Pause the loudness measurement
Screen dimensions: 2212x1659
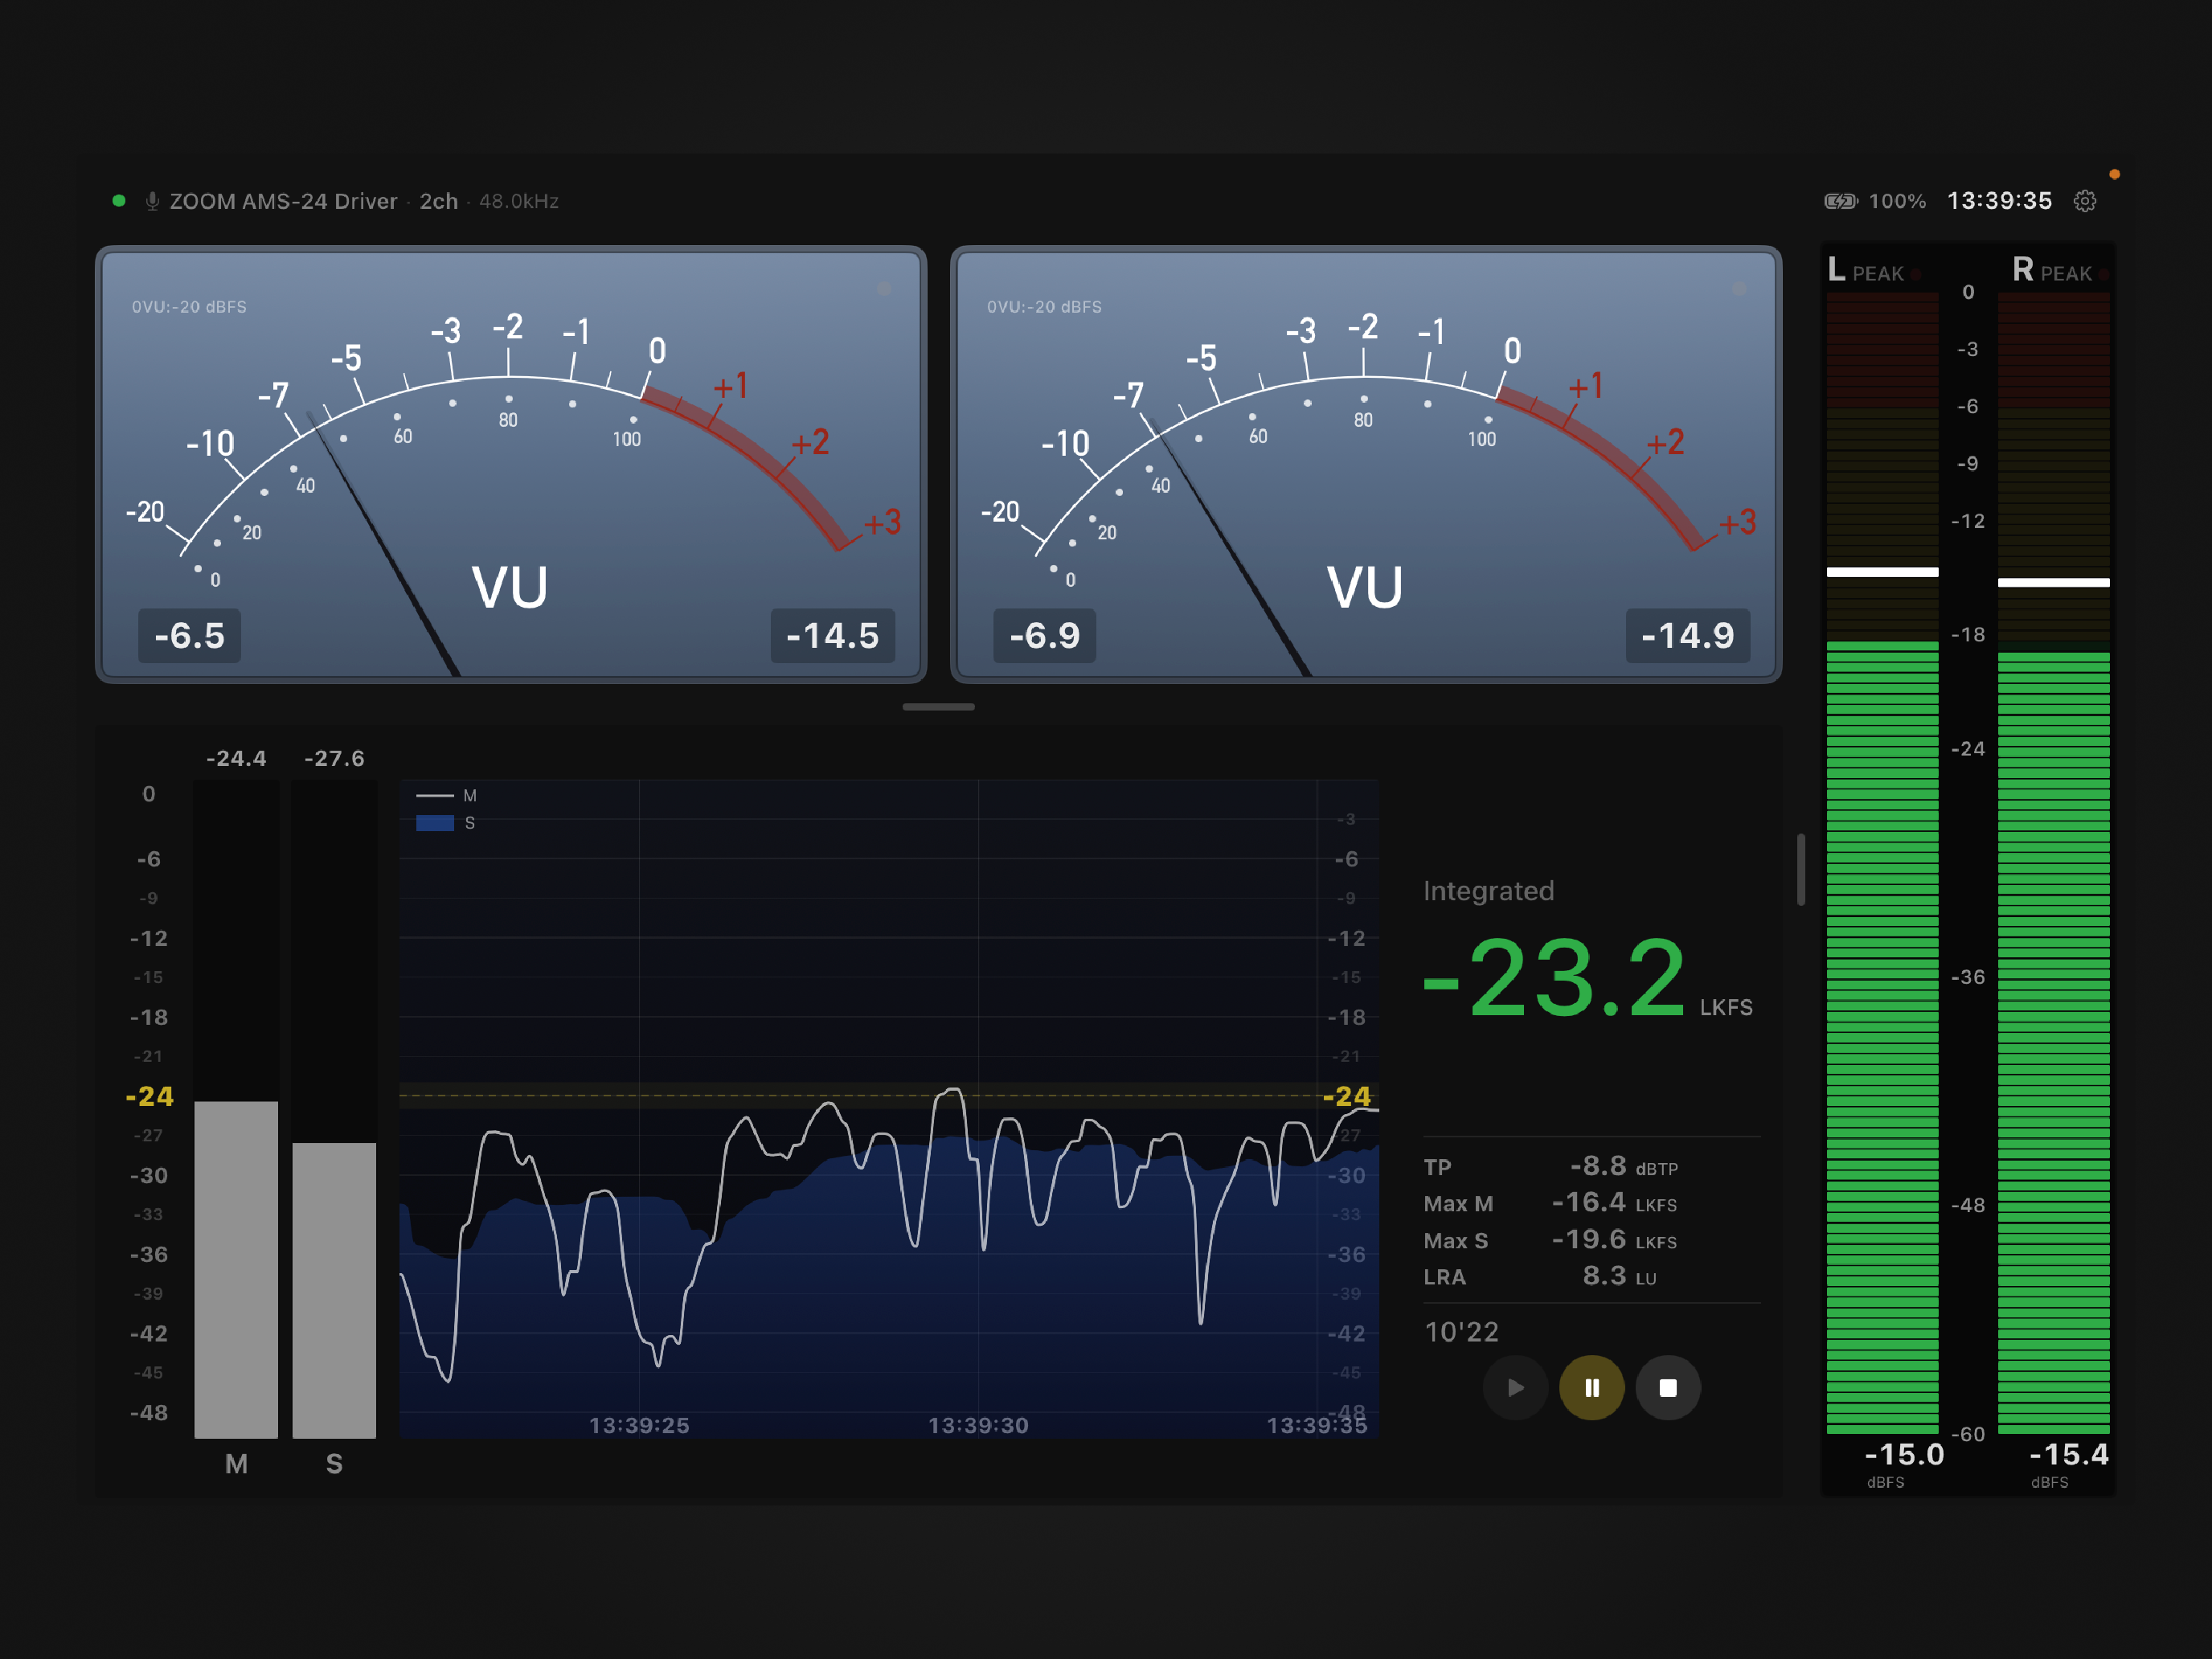pos(1591,1387)
